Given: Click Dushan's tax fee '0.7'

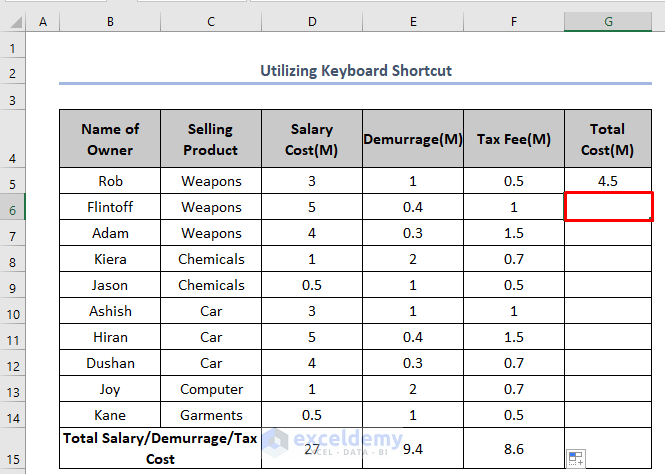Looking at the screenshot, I should coord(514,363).
